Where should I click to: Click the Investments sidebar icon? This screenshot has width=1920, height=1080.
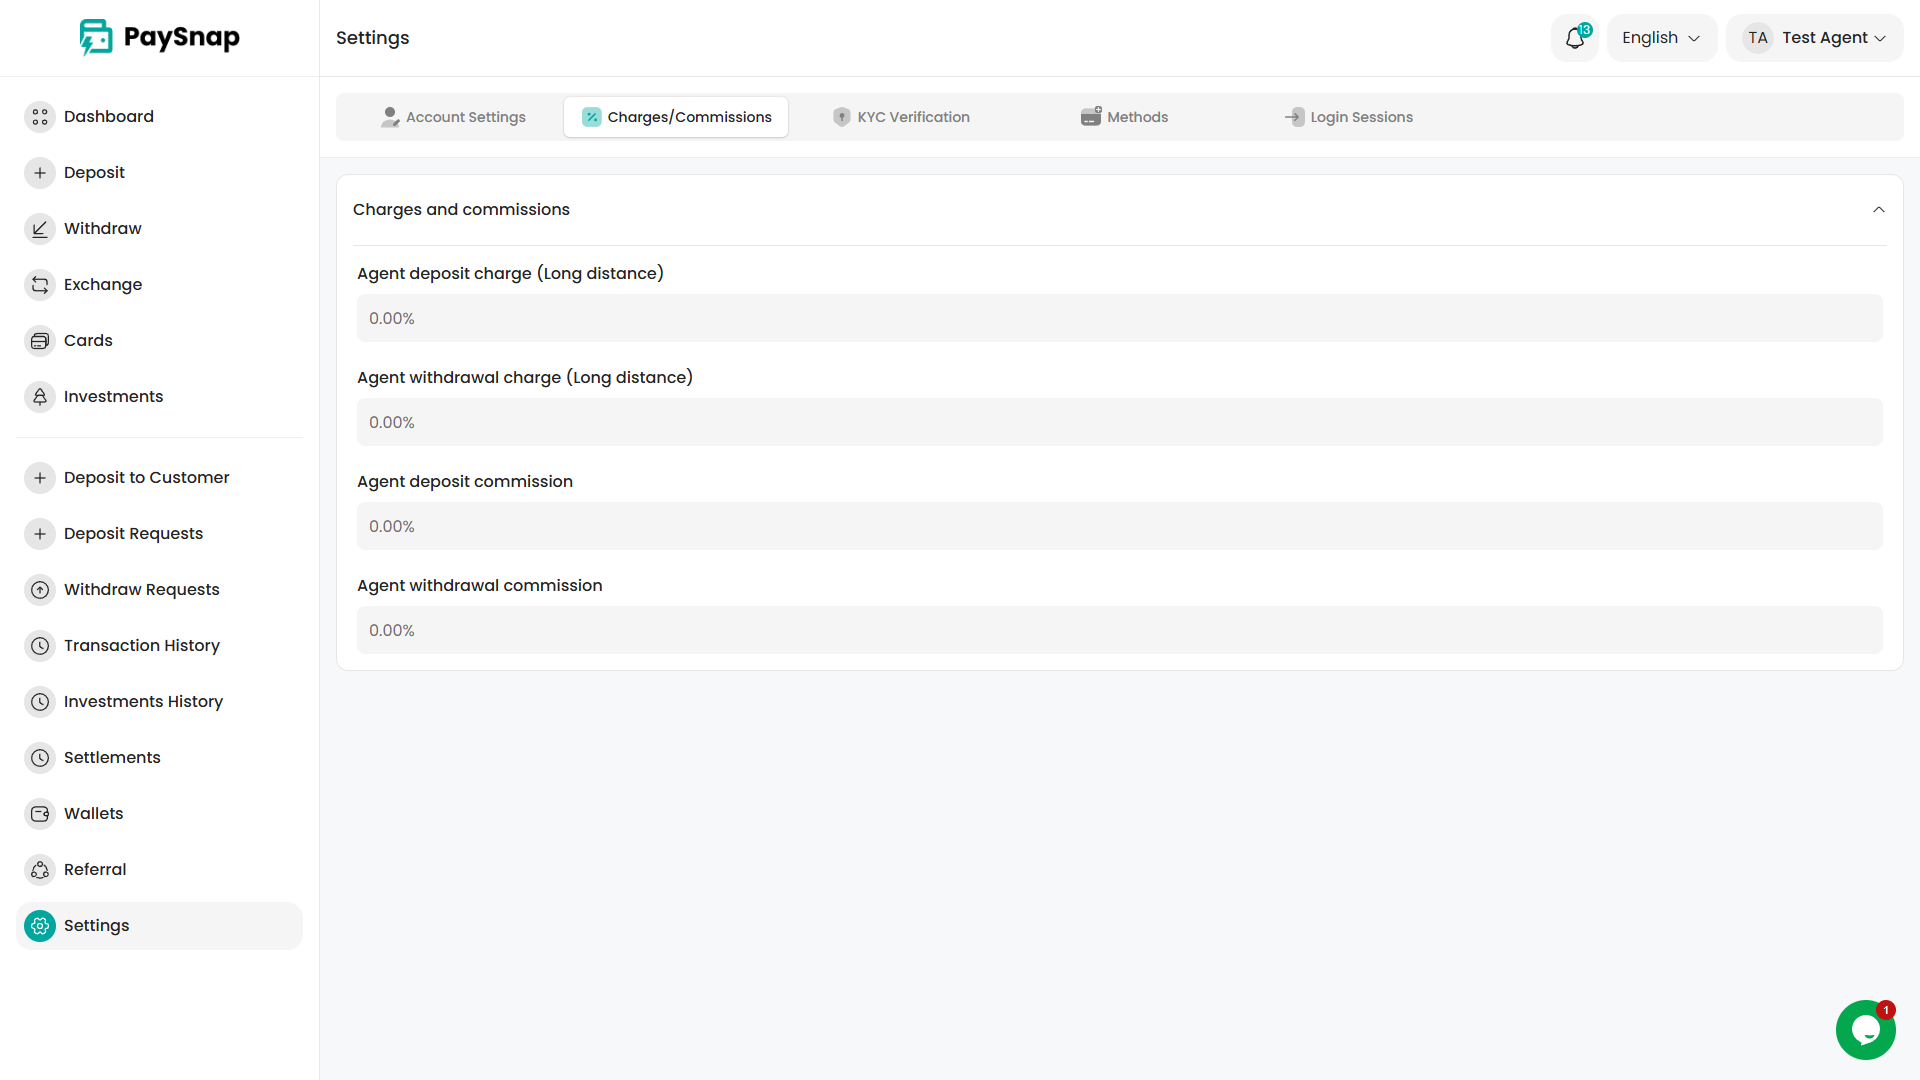(40, 397)
